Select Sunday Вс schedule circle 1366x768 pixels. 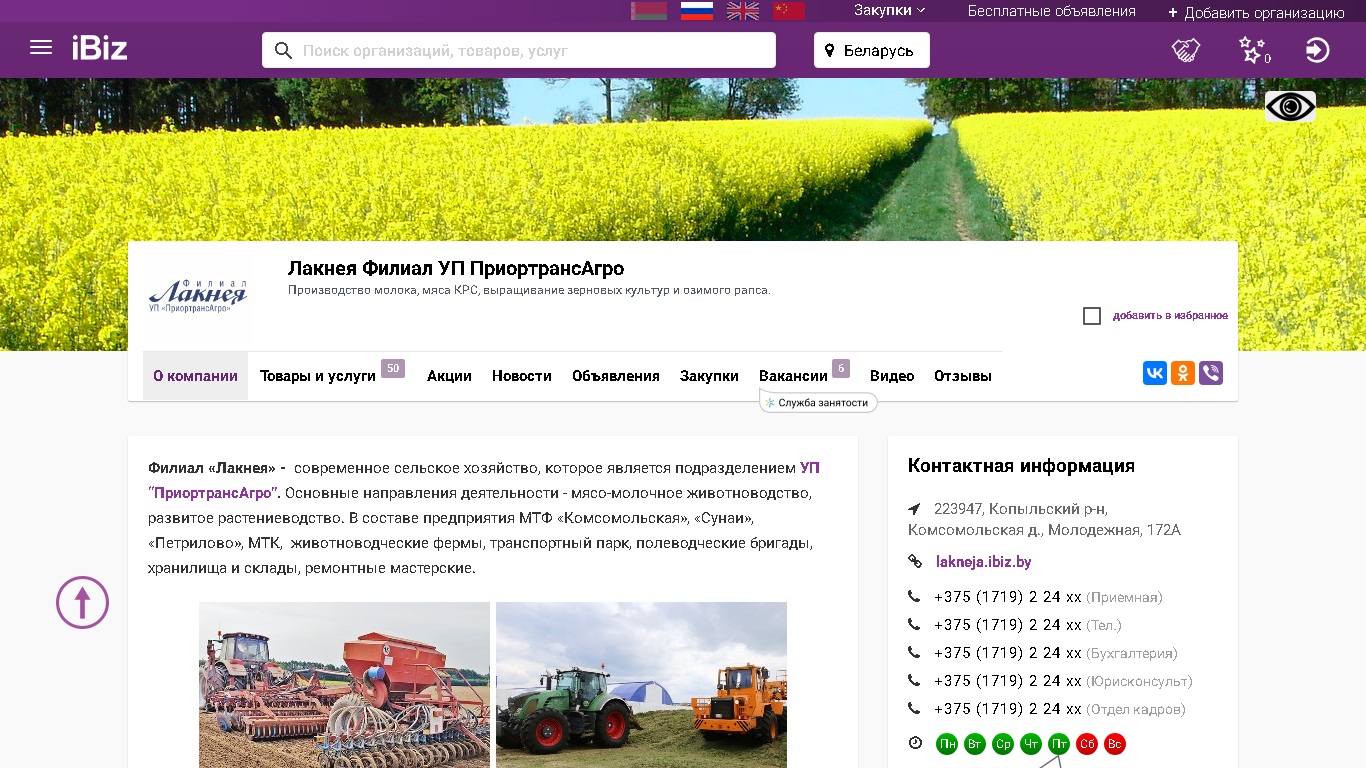pos(1115,744)
